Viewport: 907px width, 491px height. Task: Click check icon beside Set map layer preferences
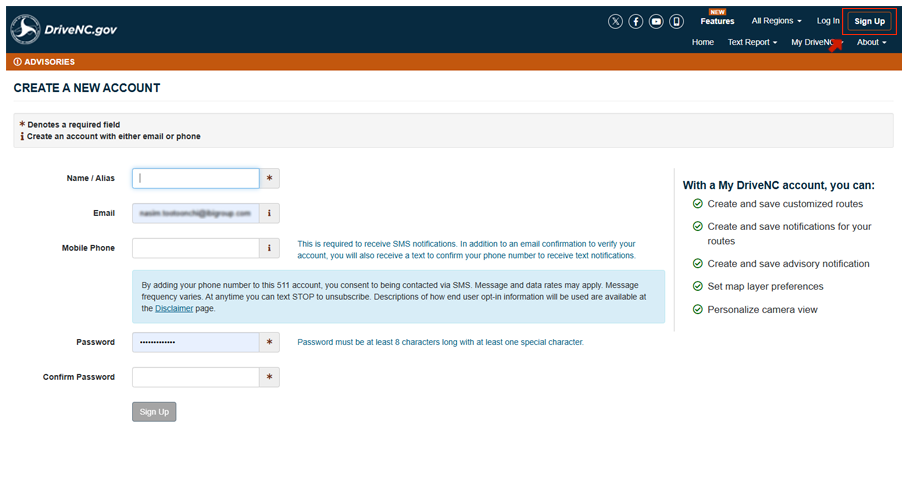point(698,286)
